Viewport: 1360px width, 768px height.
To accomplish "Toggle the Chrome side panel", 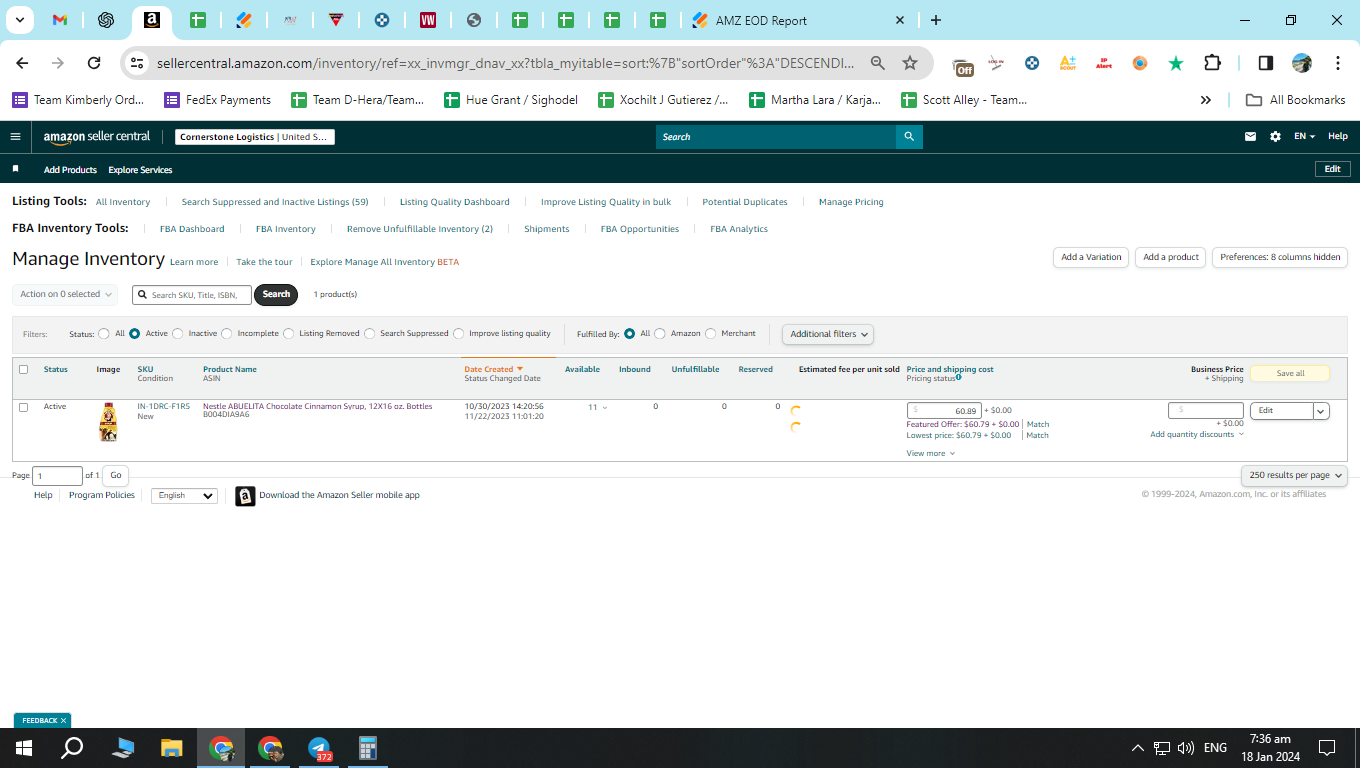I will click(x=1265, y=63).
